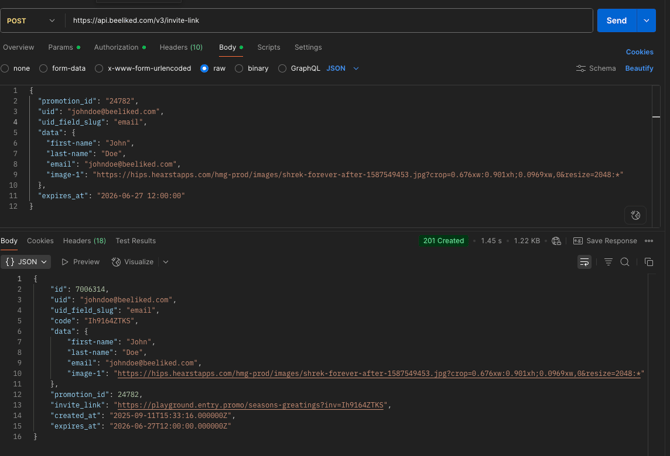
Task: Click the search response icon
Action: 624,262
